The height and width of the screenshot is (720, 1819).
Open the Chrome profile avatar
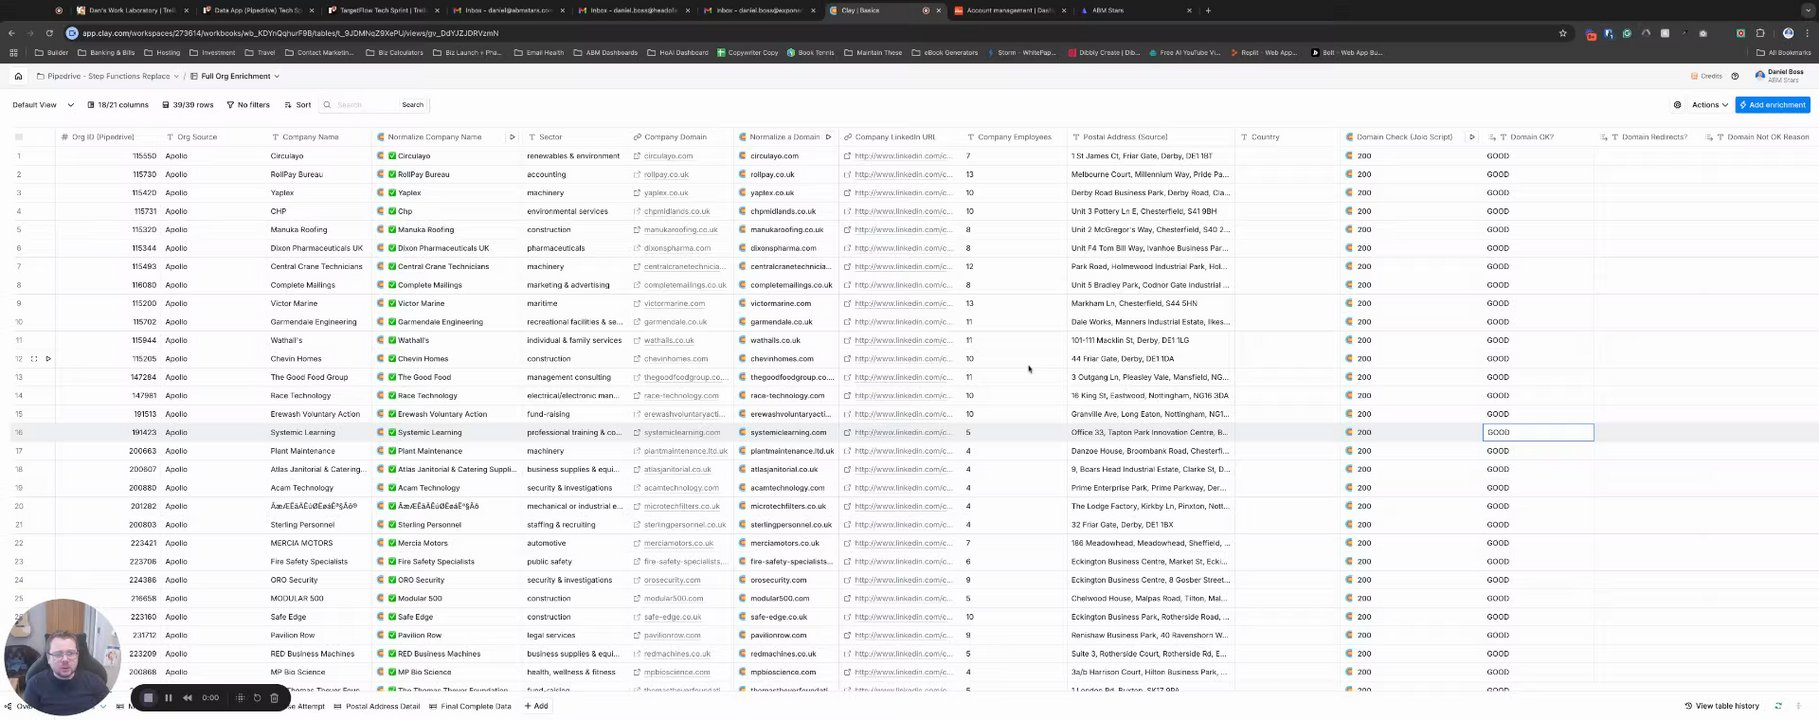(1788, 33)
